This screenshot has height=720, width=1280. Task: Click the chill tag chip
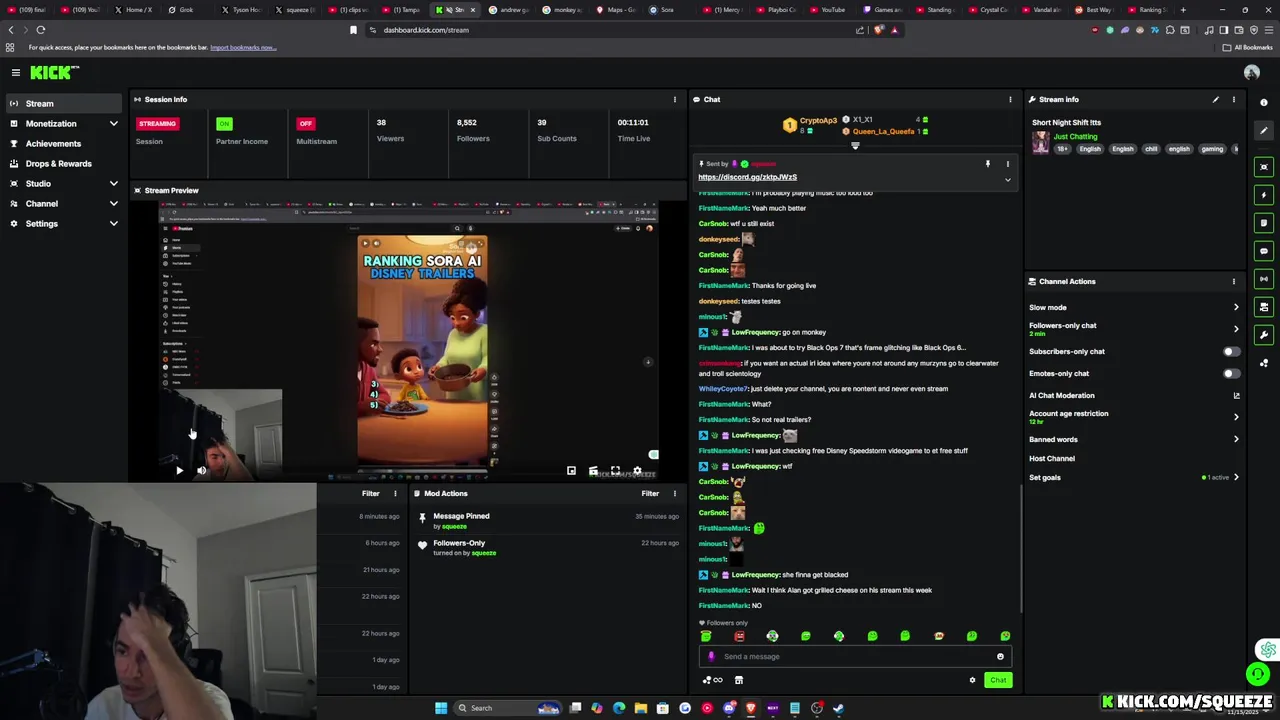1151,149
